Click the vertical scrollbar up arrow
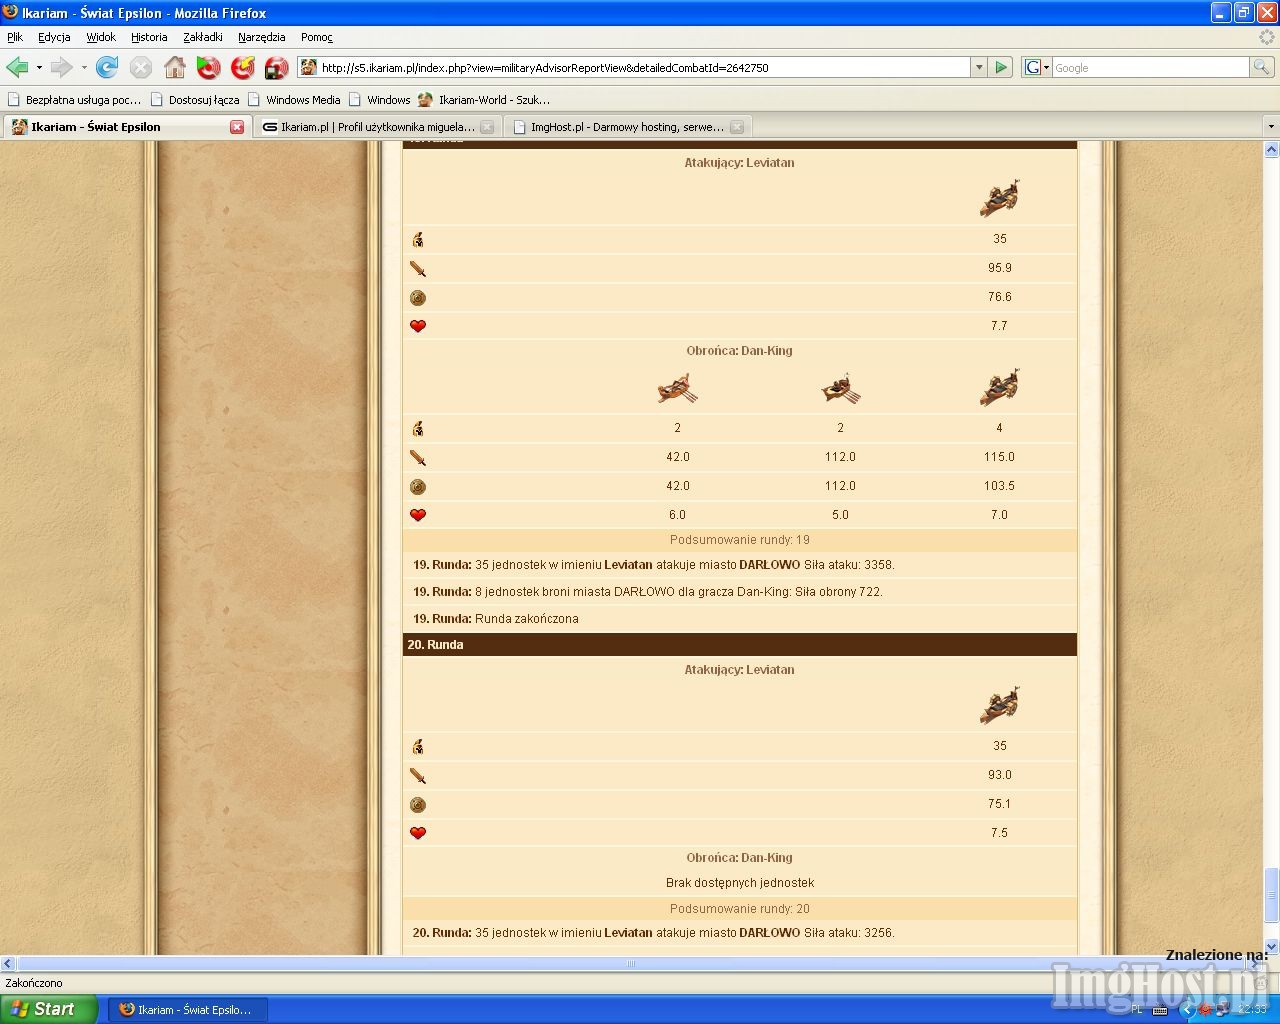 (1271, 149)
